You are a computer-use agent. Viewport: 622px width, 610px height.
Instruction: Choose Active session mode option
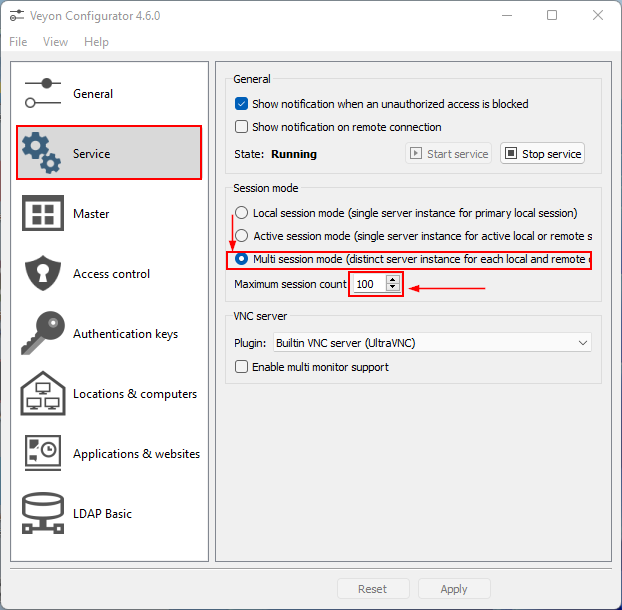pos(241,236)
